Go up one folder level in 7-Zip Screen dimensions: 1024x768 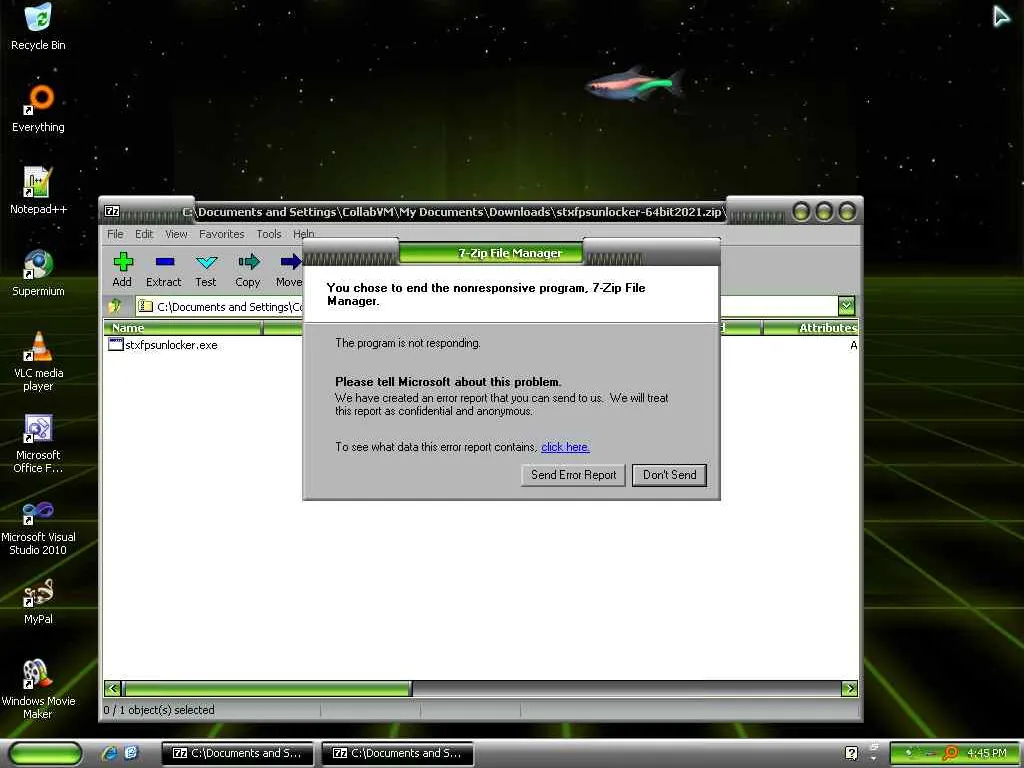coord(116,306)
